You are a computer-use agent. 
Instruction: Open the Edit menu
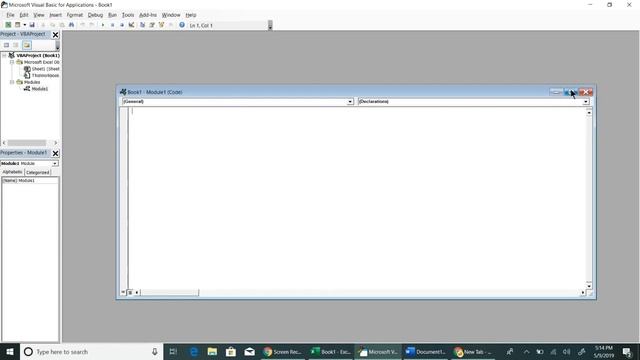(24, 15)
